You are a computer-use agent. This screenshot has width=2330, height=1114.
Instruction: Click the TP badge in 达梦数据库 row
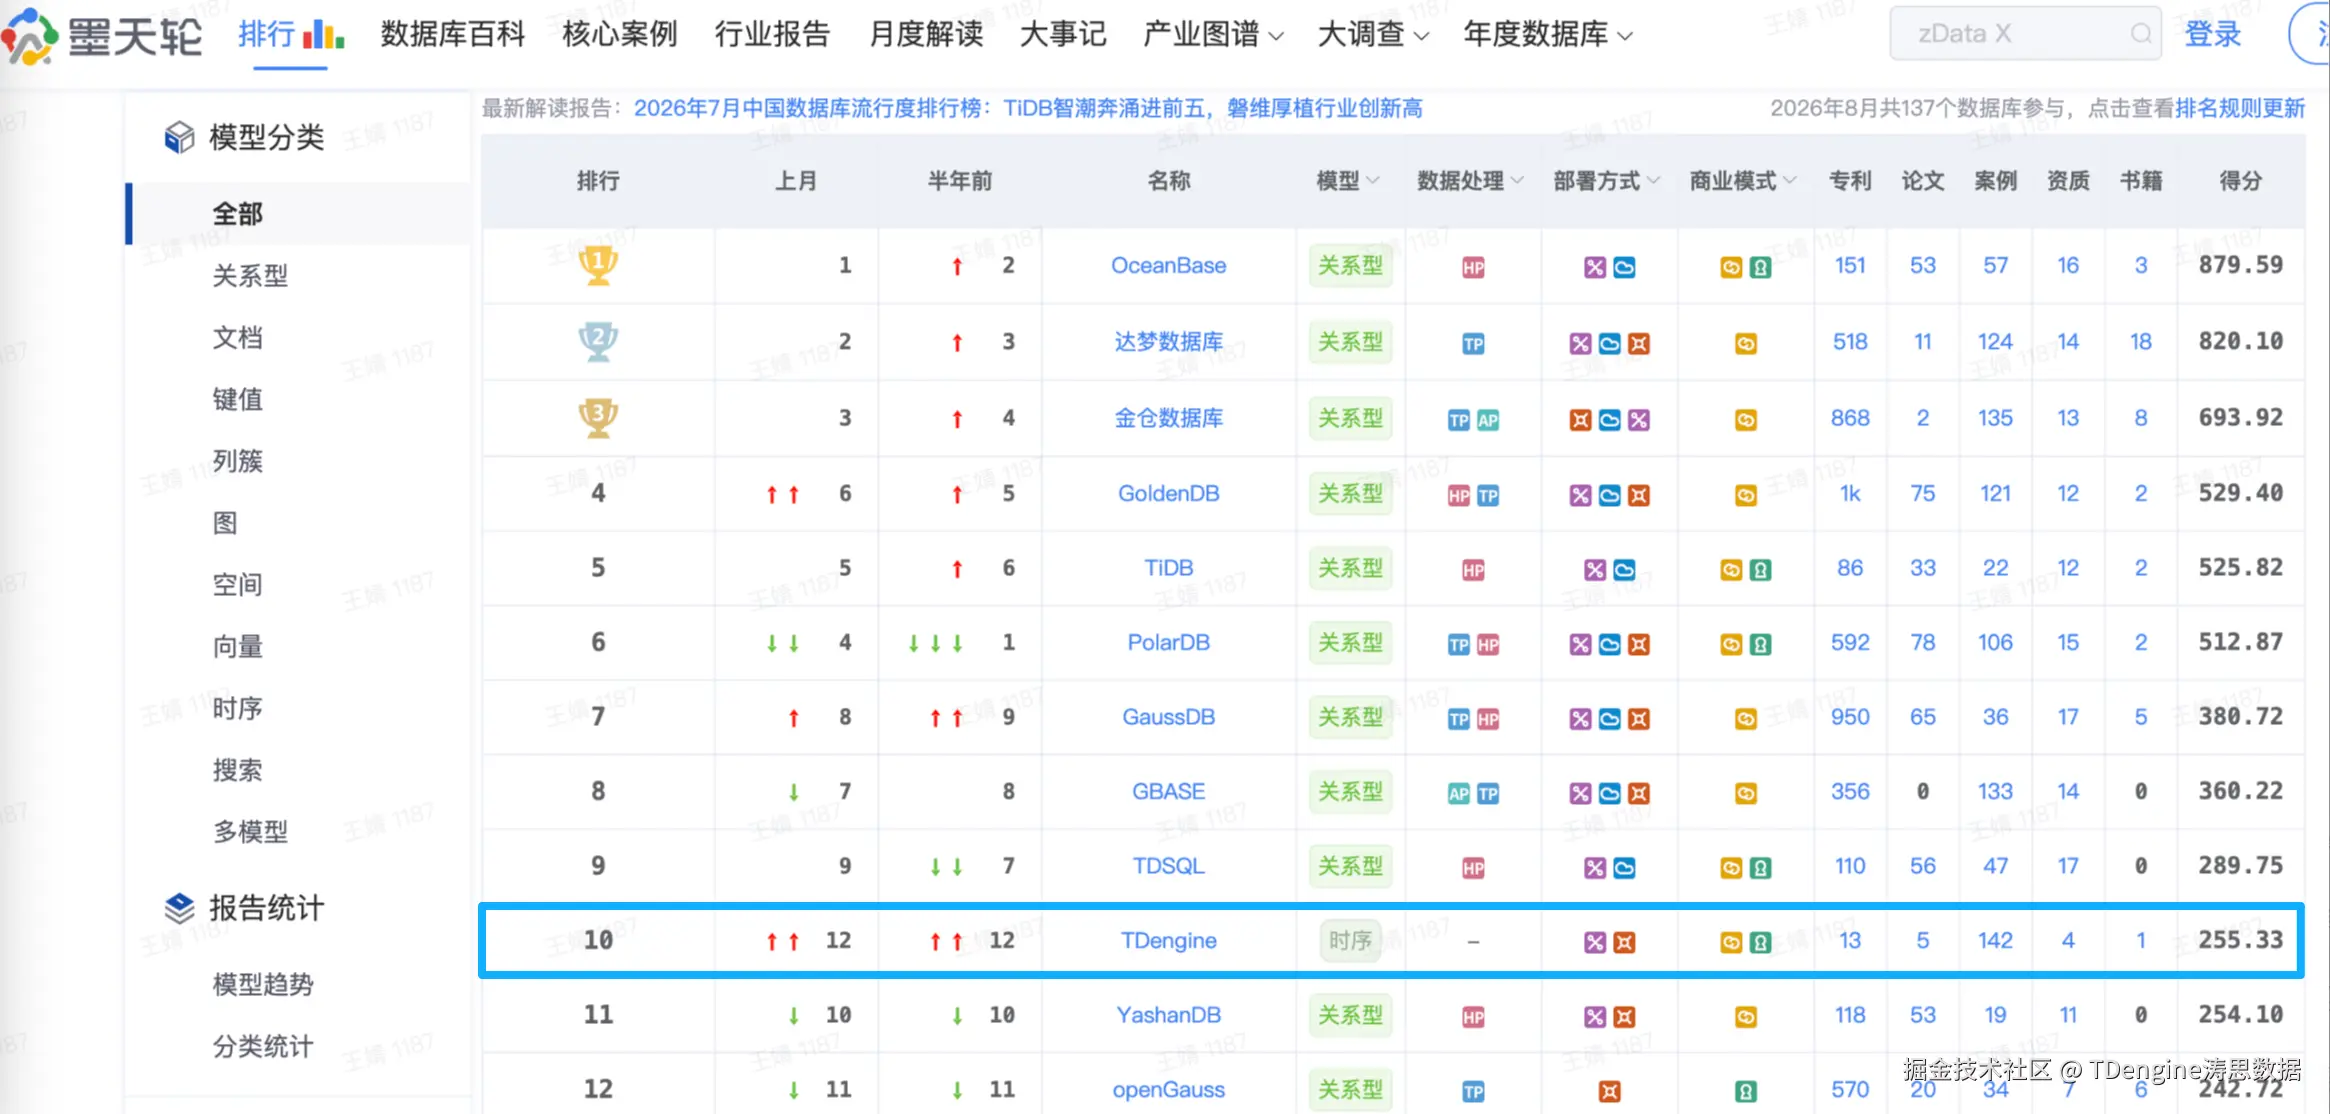(1473, 344)
